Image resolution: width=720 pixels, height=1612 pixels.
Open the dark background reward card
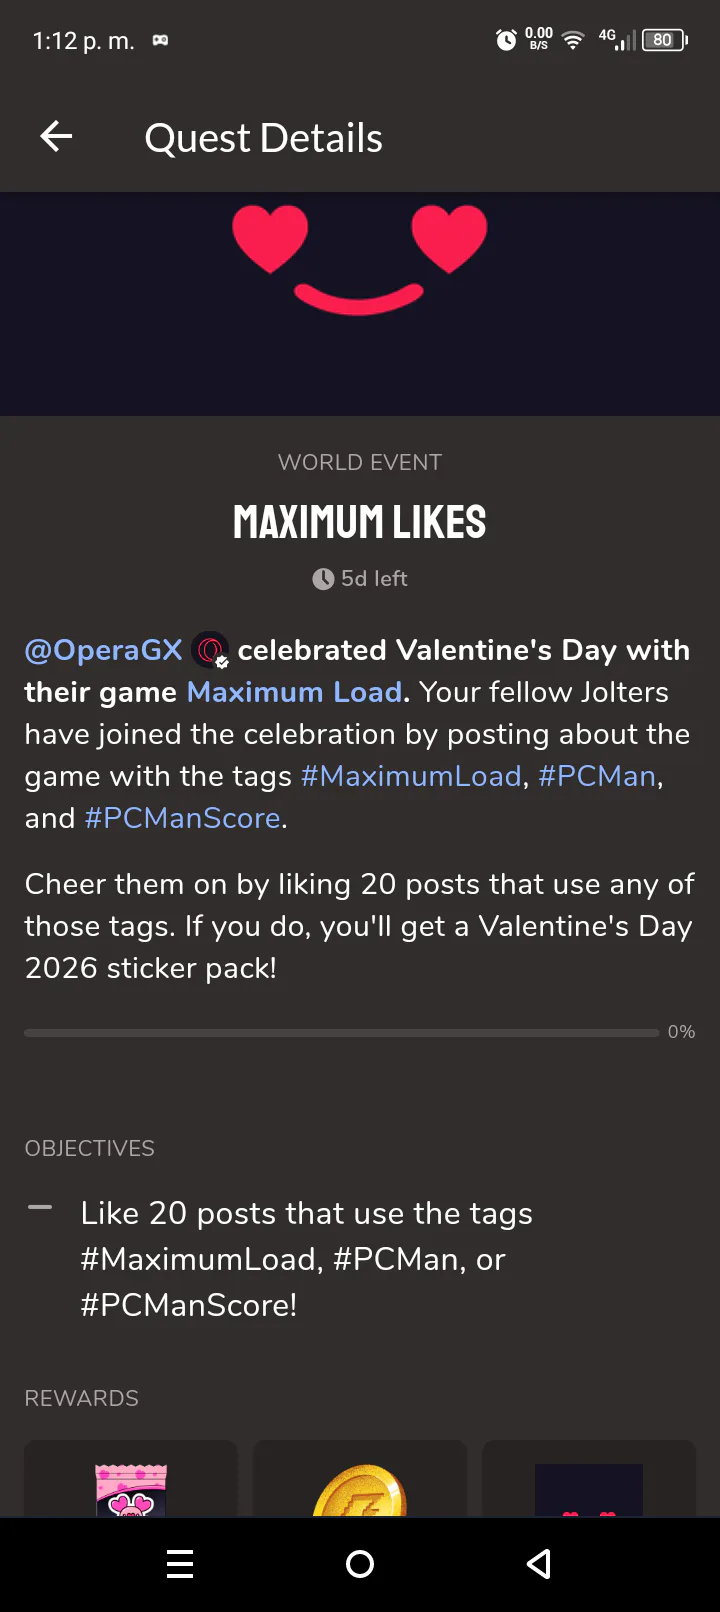[x=588, y=1490]
